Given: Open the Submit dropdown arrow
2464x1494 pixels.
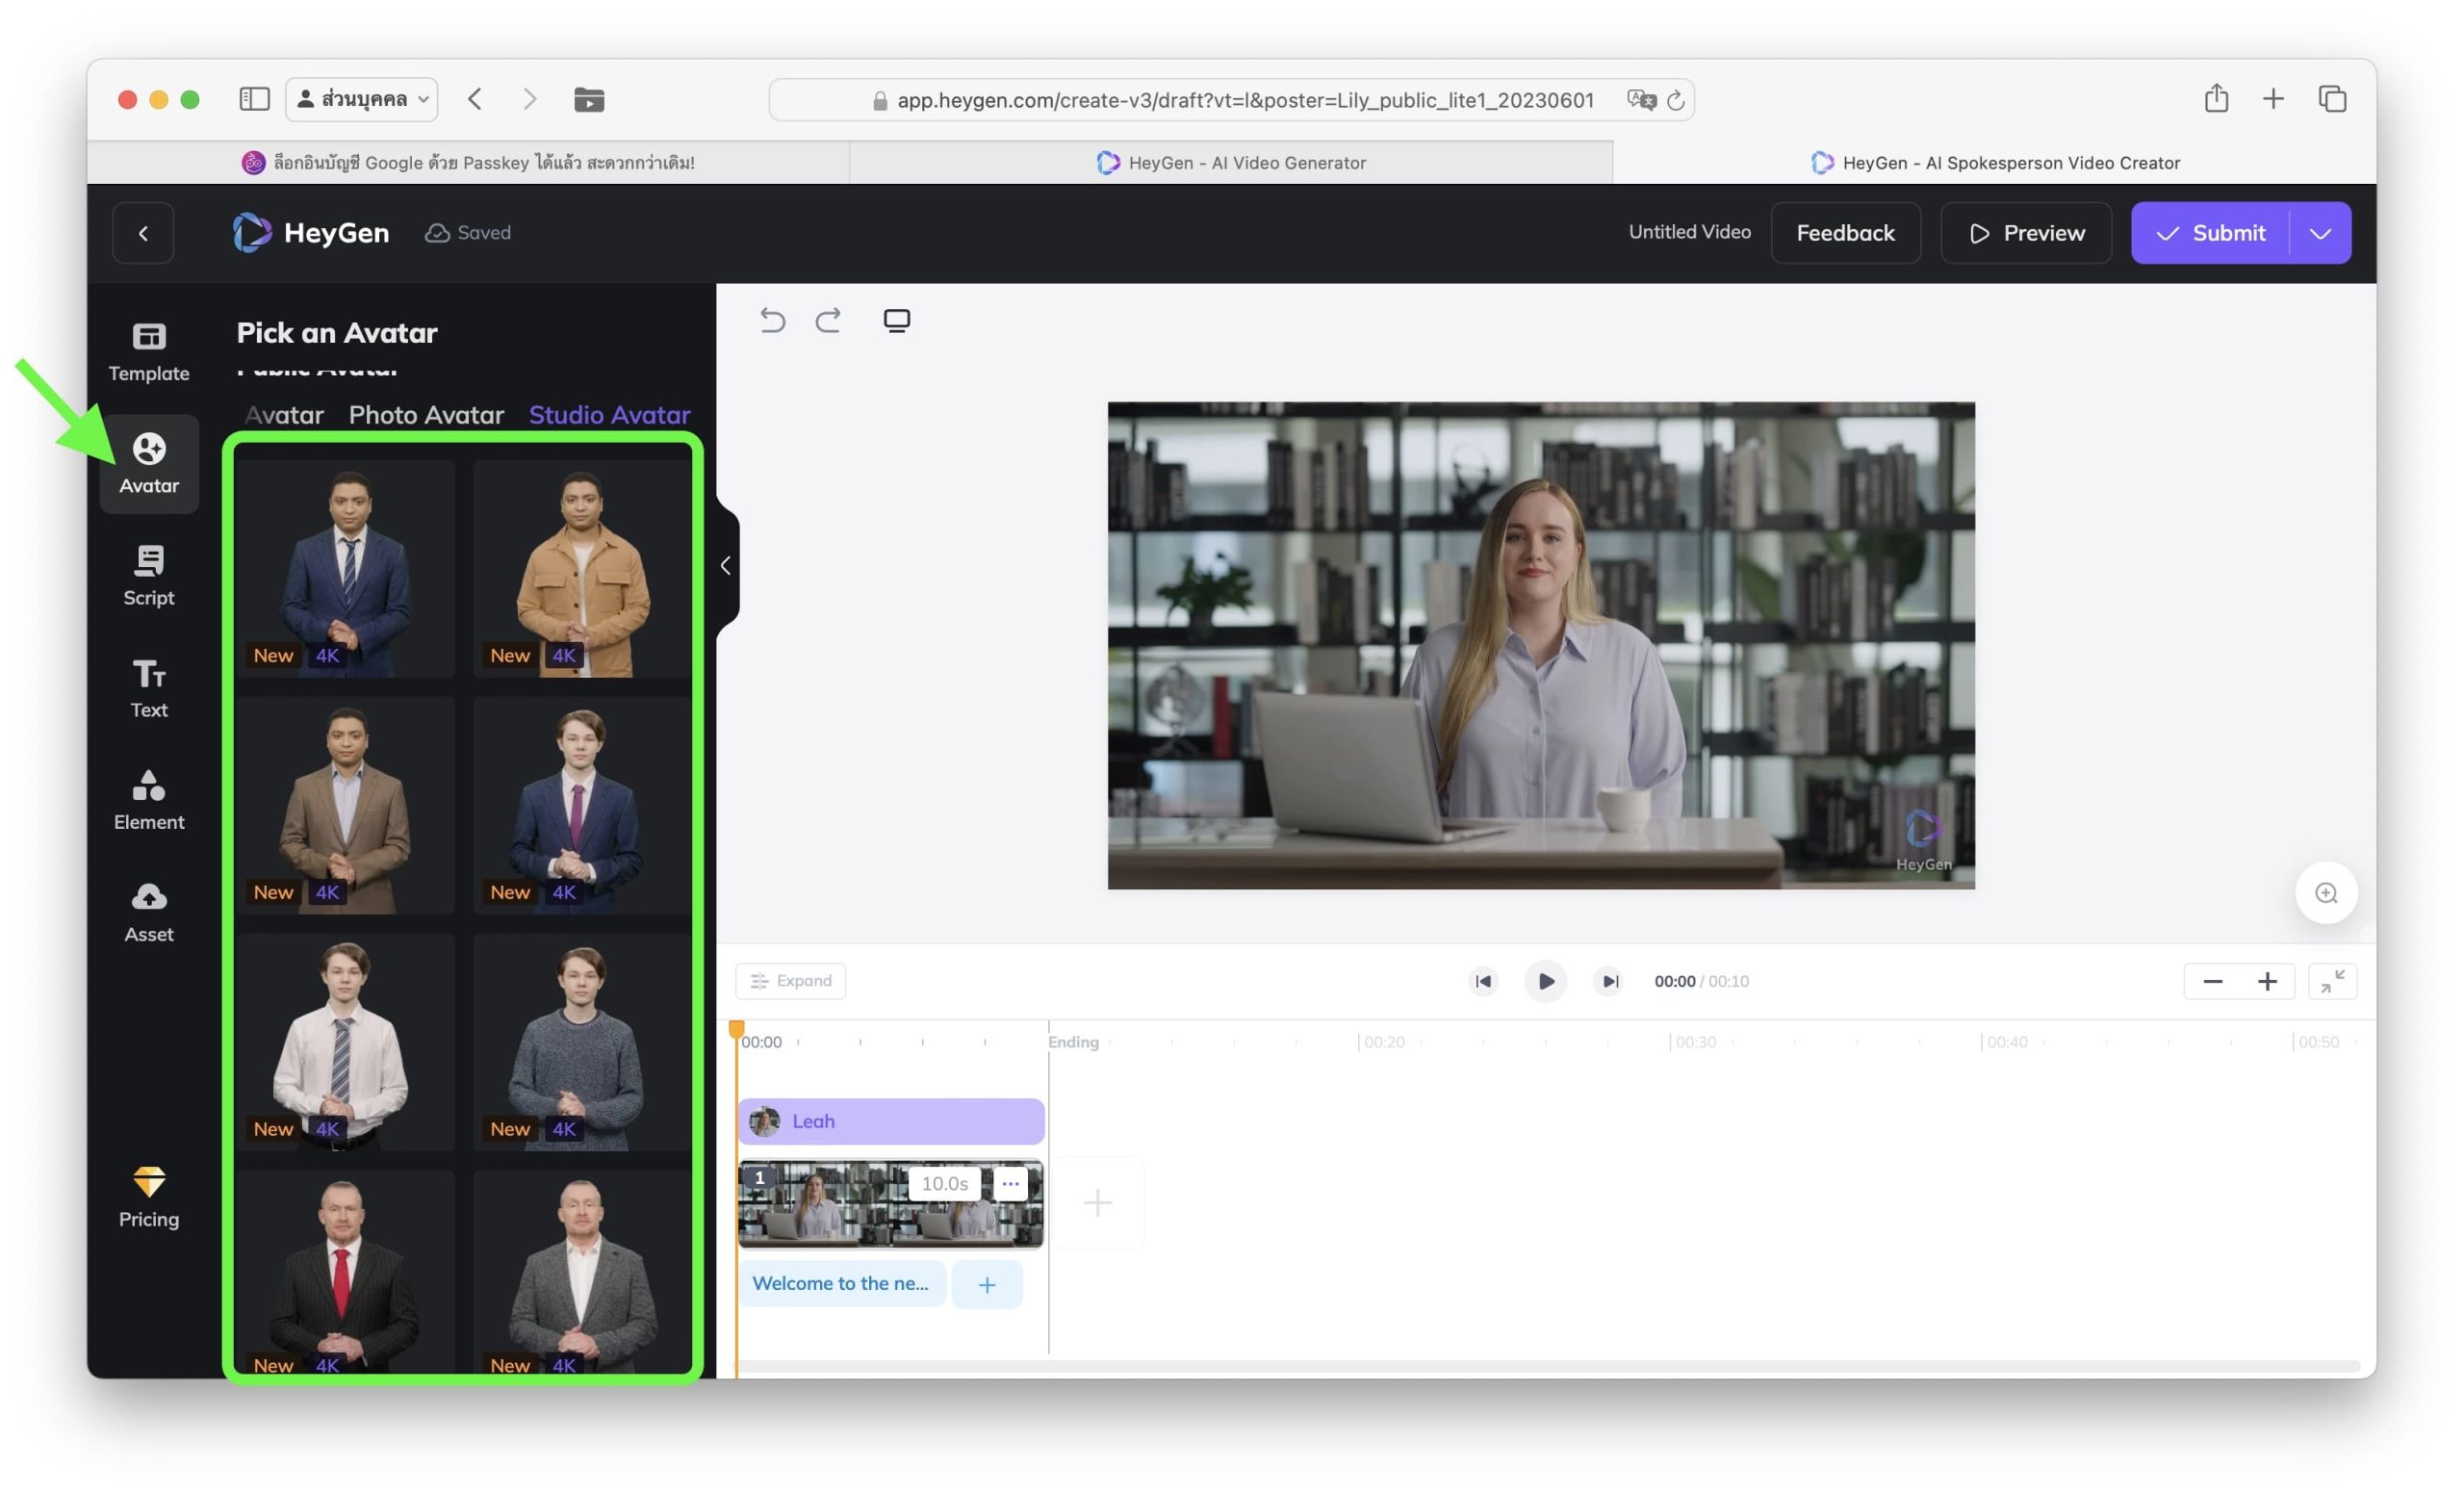Looking at the screenshot, I should [2320, 233].
